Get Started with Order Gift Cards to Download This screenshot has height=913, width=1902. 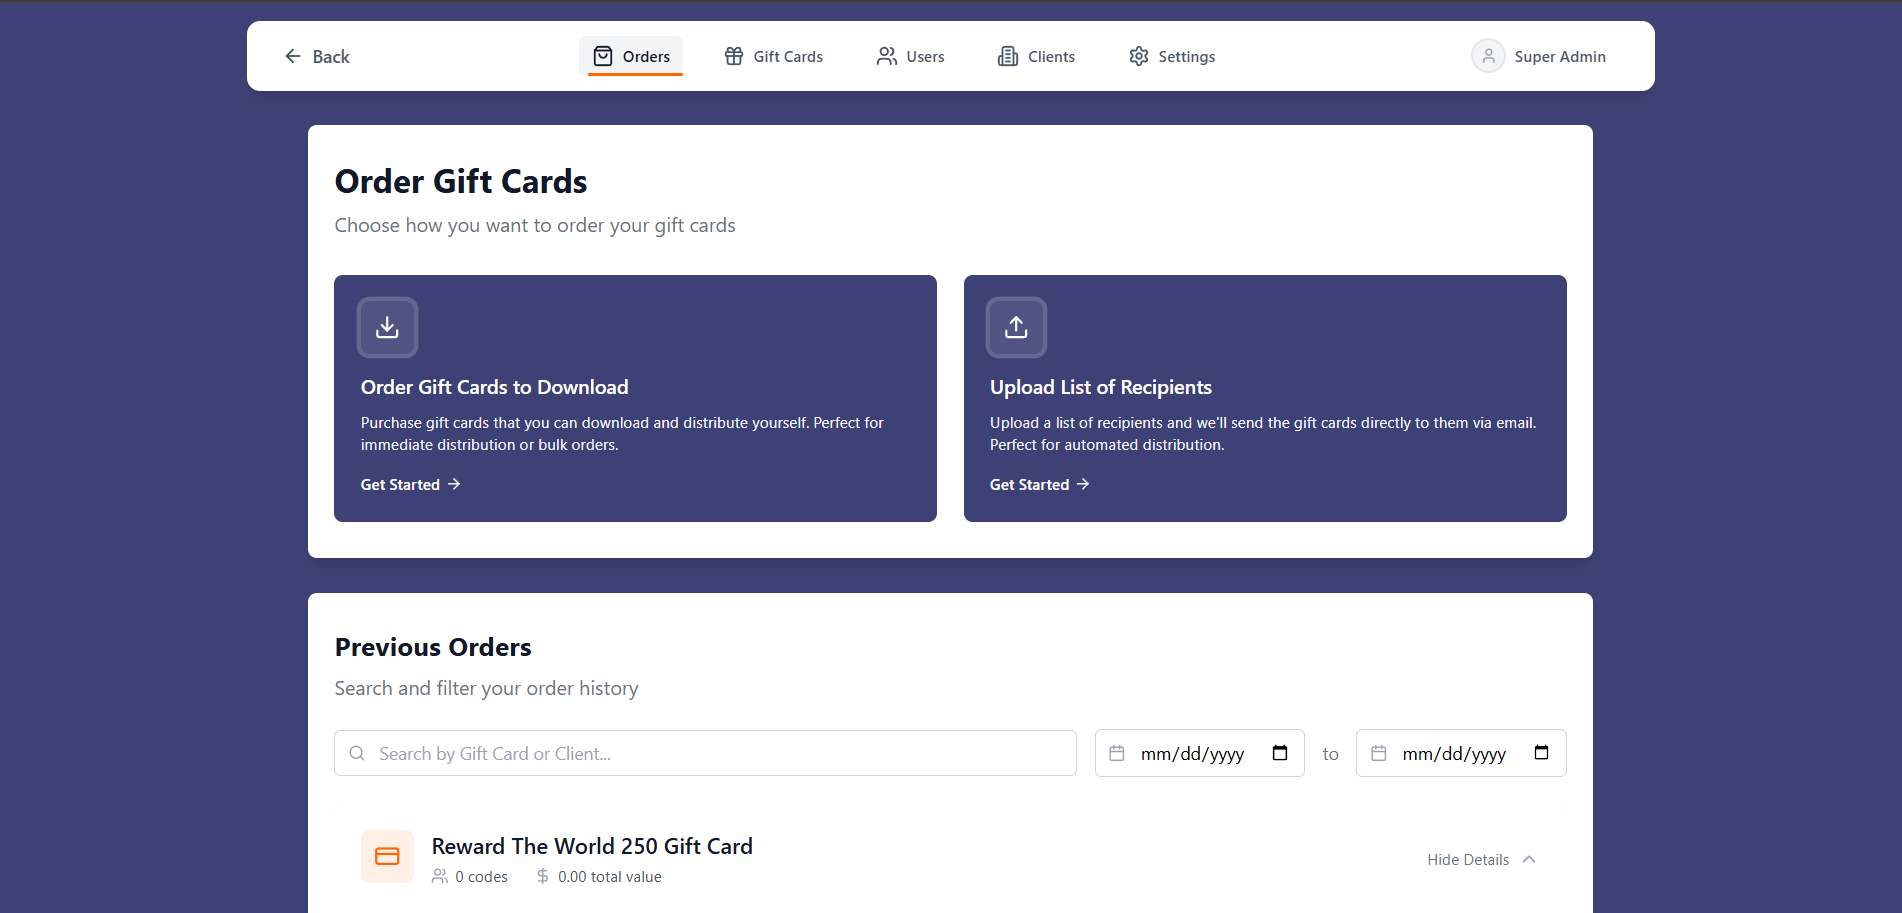pyautogui.click(x=410, y=485)
